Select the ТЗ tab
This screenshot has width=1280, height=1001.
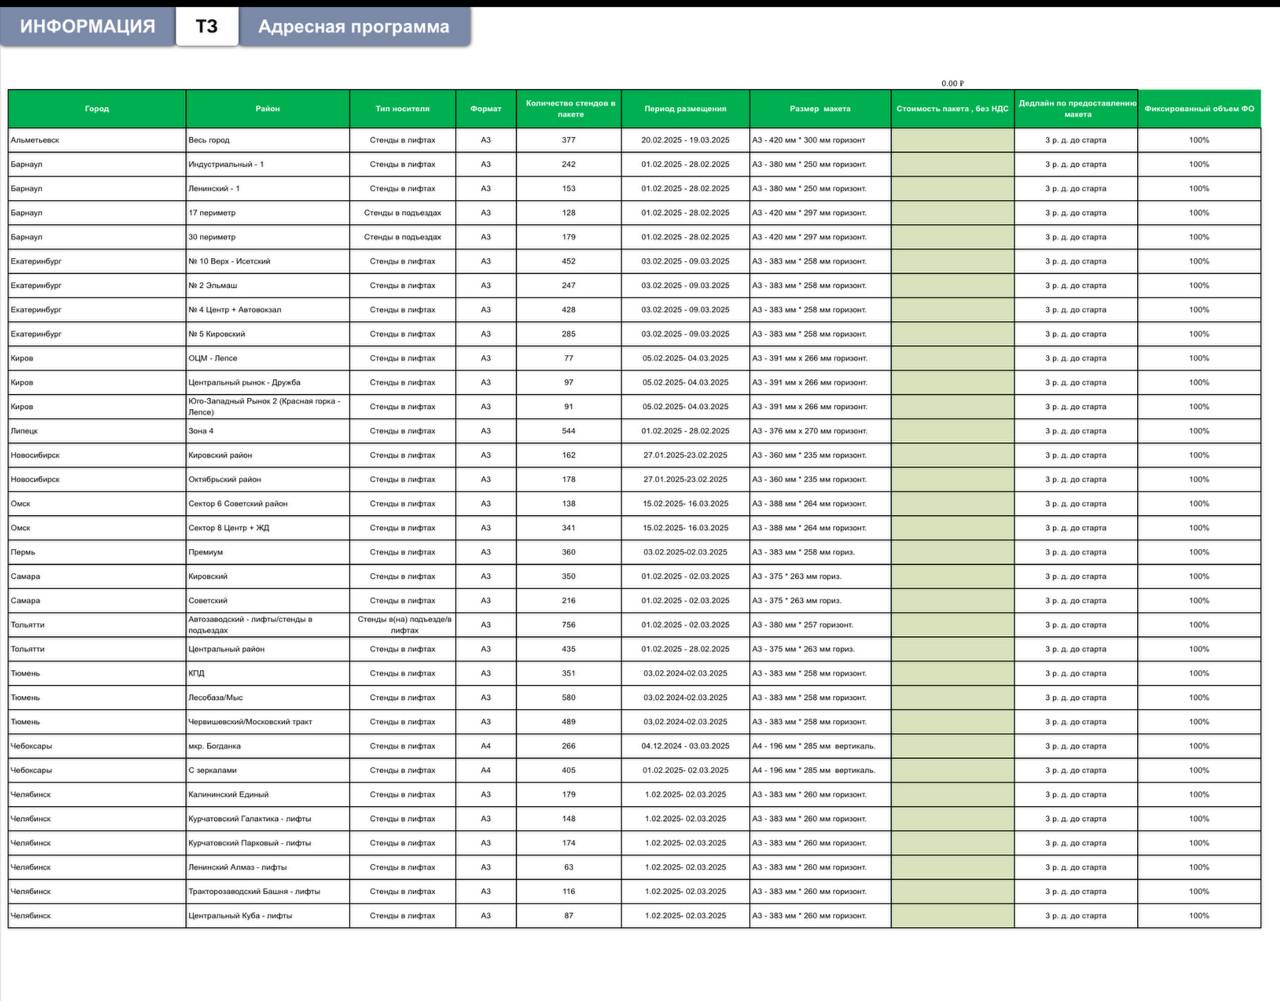pyautogui.click(x=207, y=27)
